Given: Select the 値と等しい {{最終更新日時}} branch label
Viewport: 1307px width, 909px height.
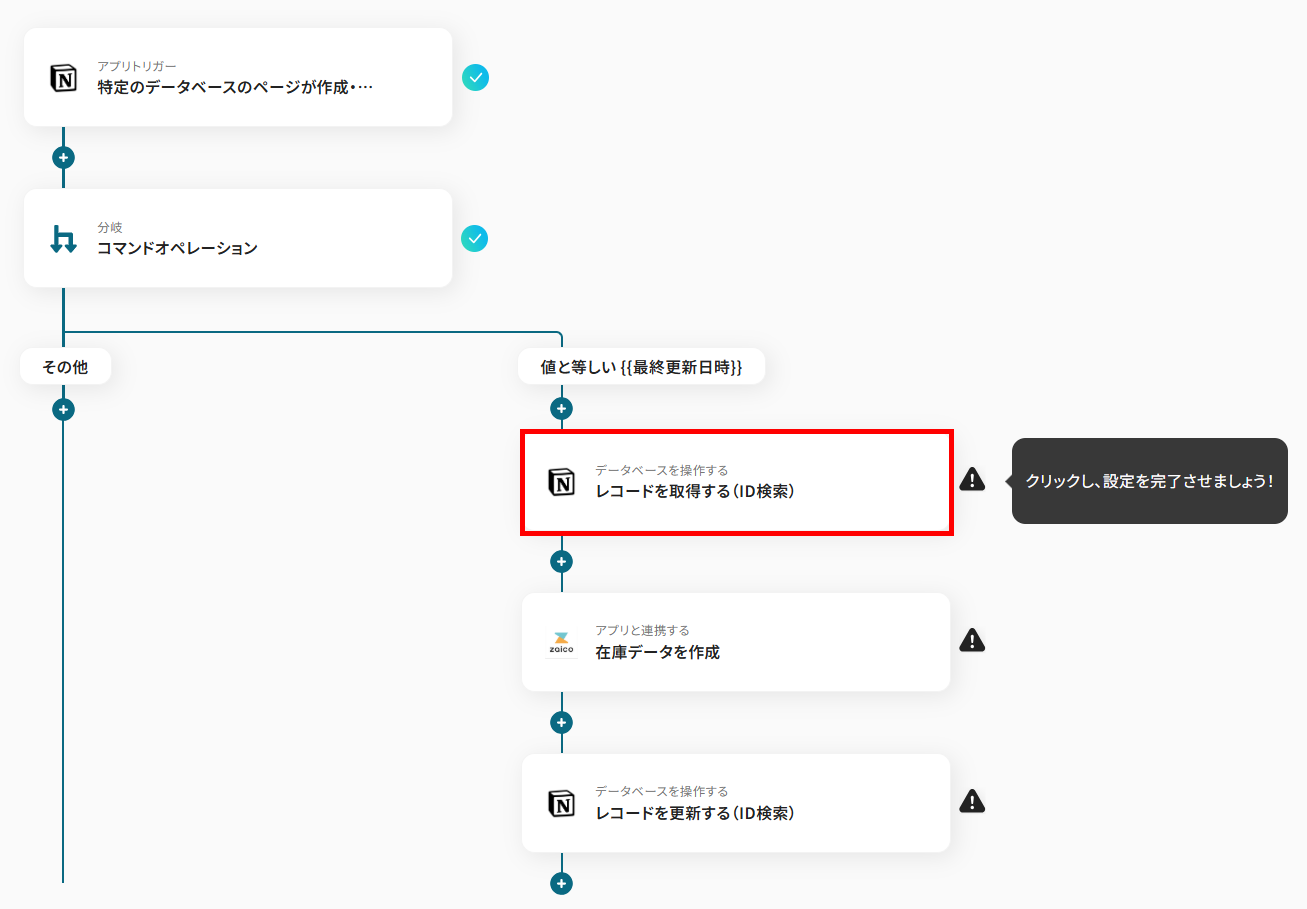Looking at the screenshot, I should pos(641,367).
